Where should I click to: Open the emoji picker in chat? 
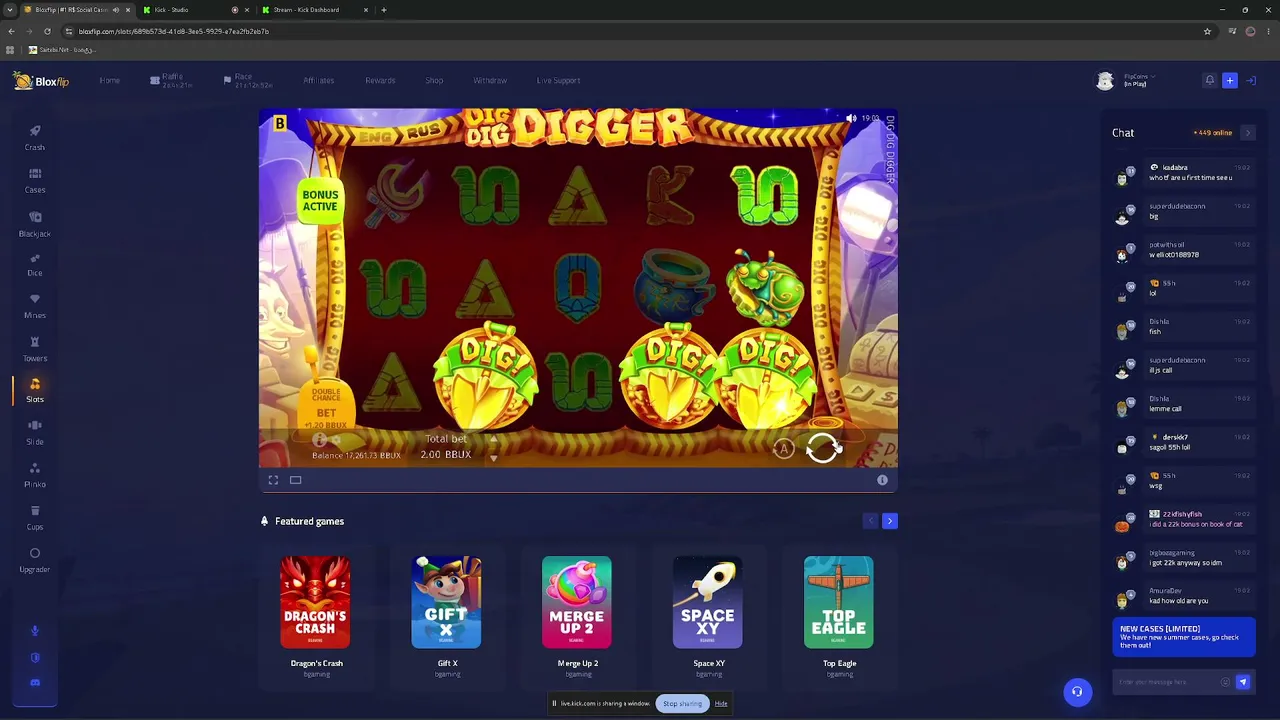(1225, 682)
